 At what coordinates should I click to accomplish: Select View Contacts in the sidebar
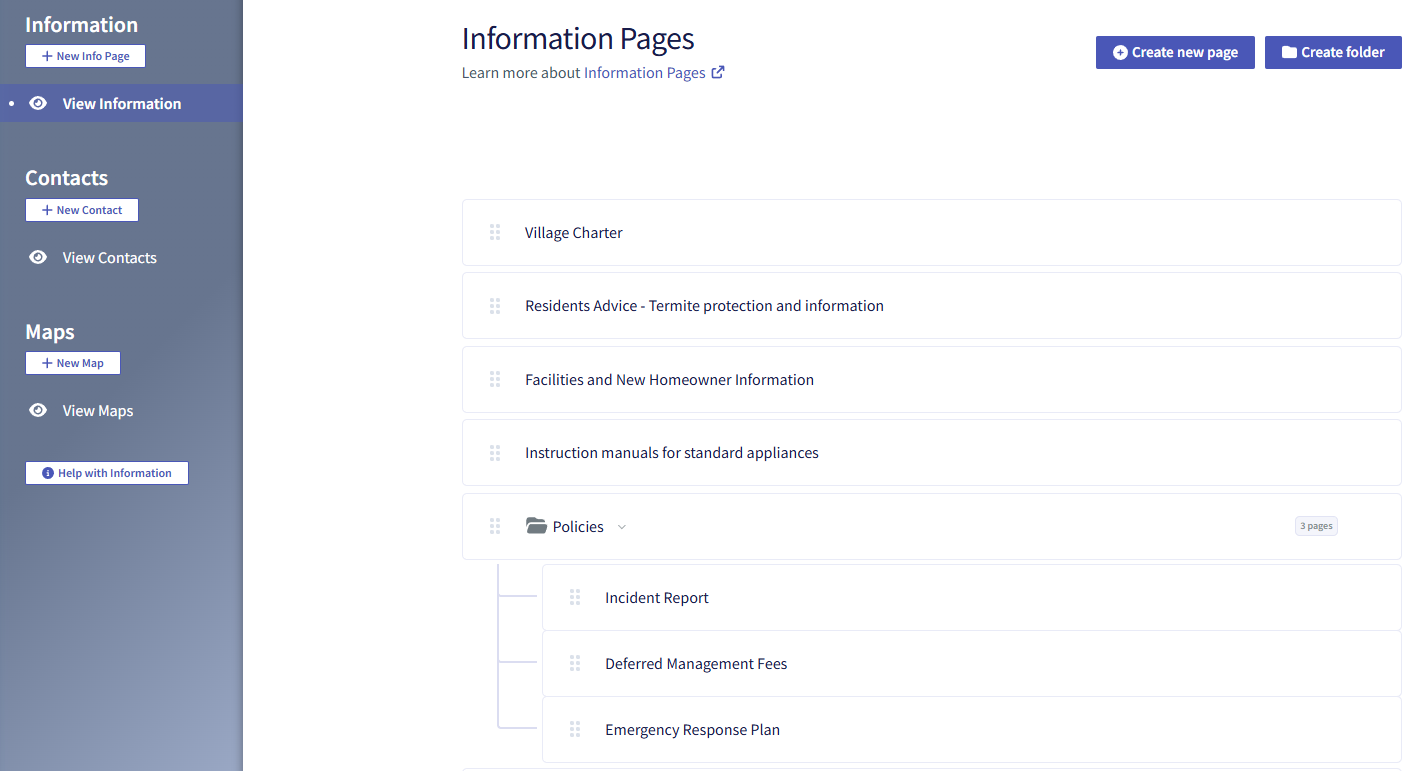point(109,257)
